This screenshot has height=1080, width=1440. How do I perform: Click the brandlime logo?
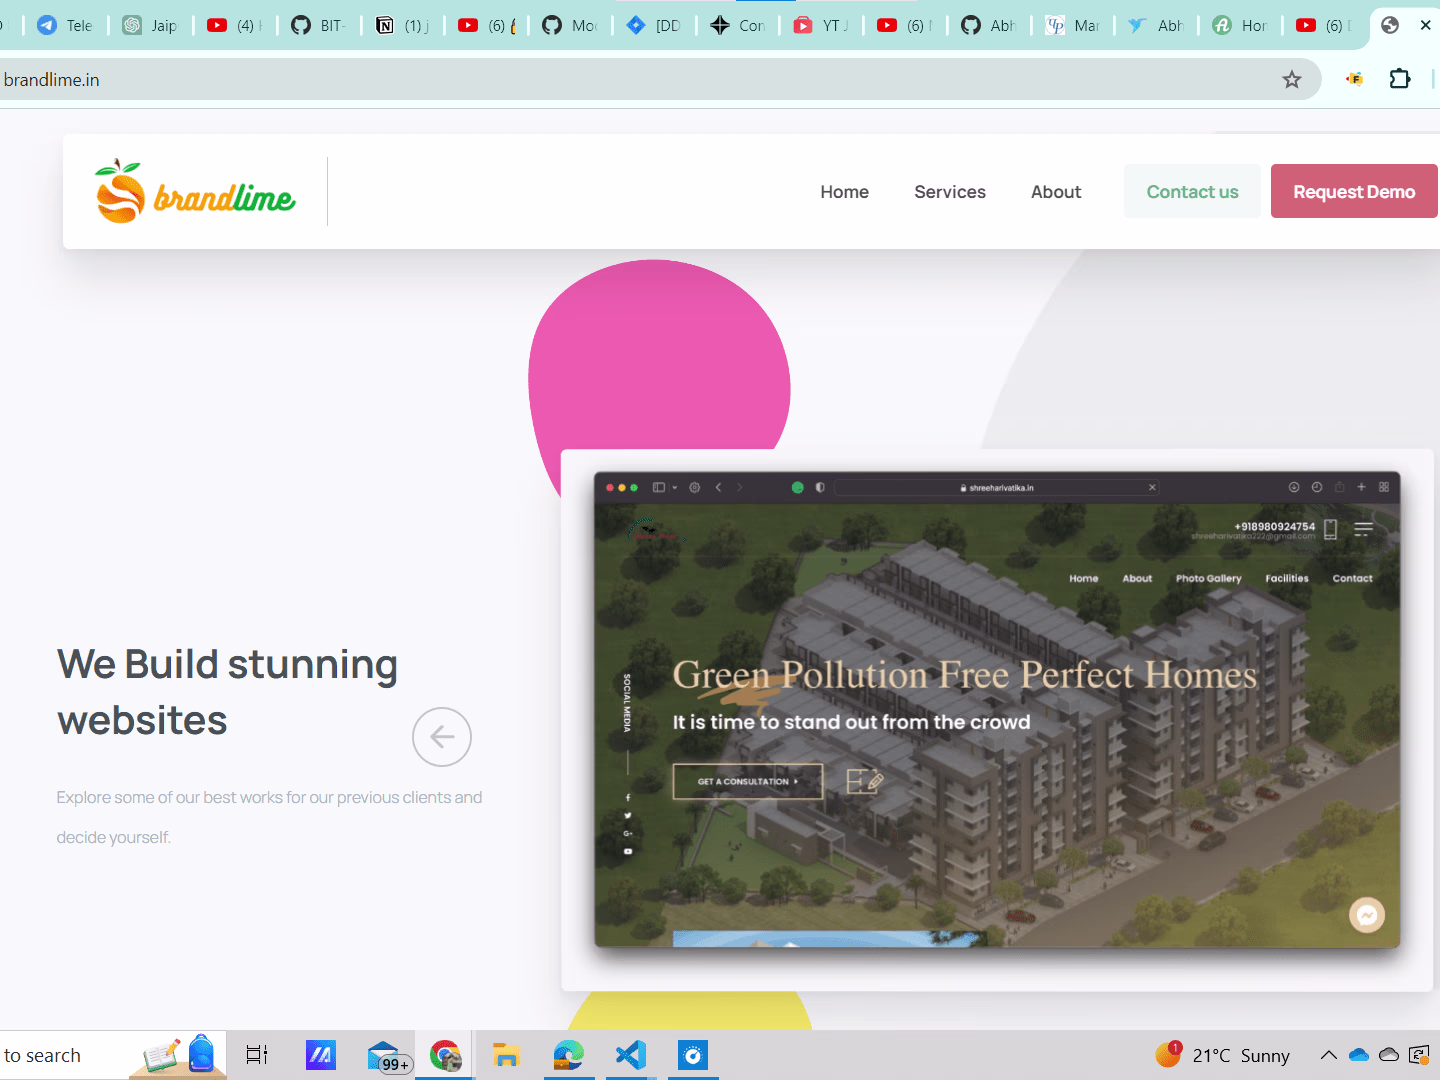tap(194, 191)
